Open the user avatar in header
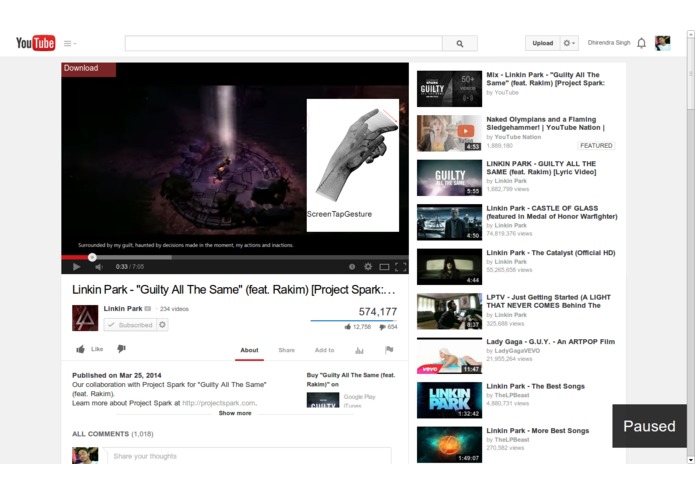This screenshot has height=494, width=695. [x=663, y=43]
